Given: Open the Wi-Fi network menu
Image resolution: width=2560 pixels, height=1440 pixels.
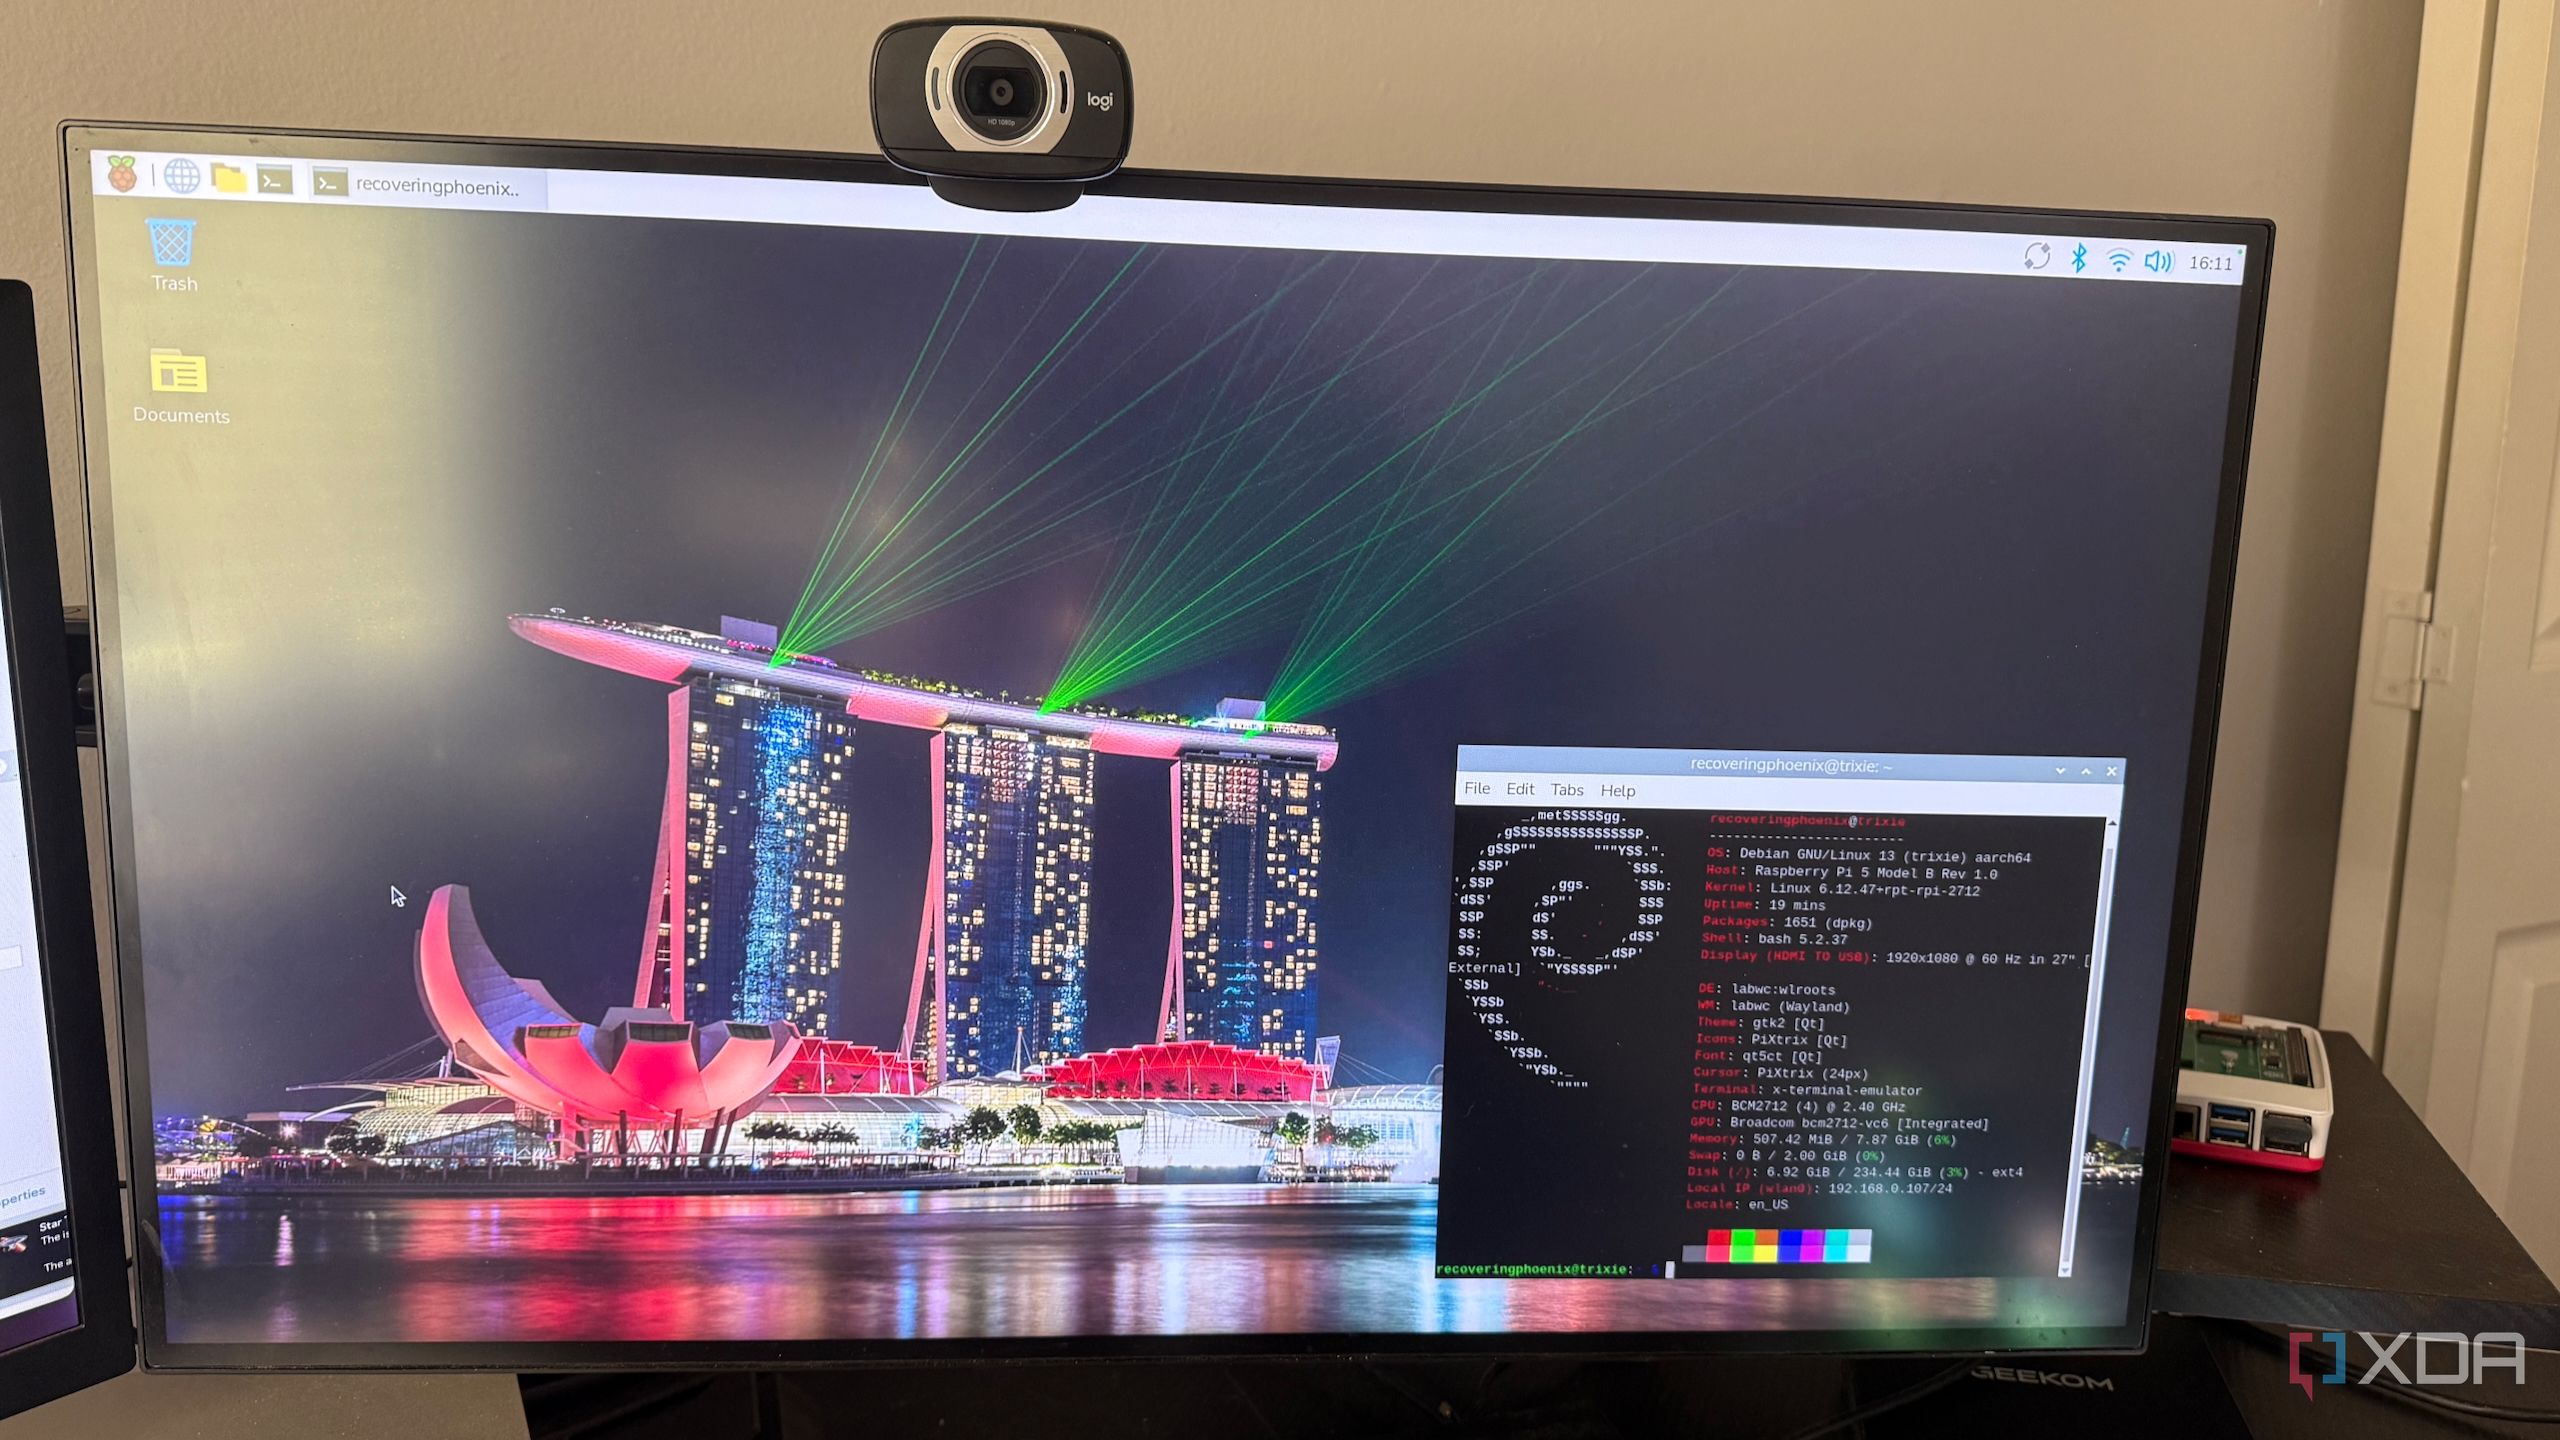Looking at the screenshot, I should click(2118, 261).
